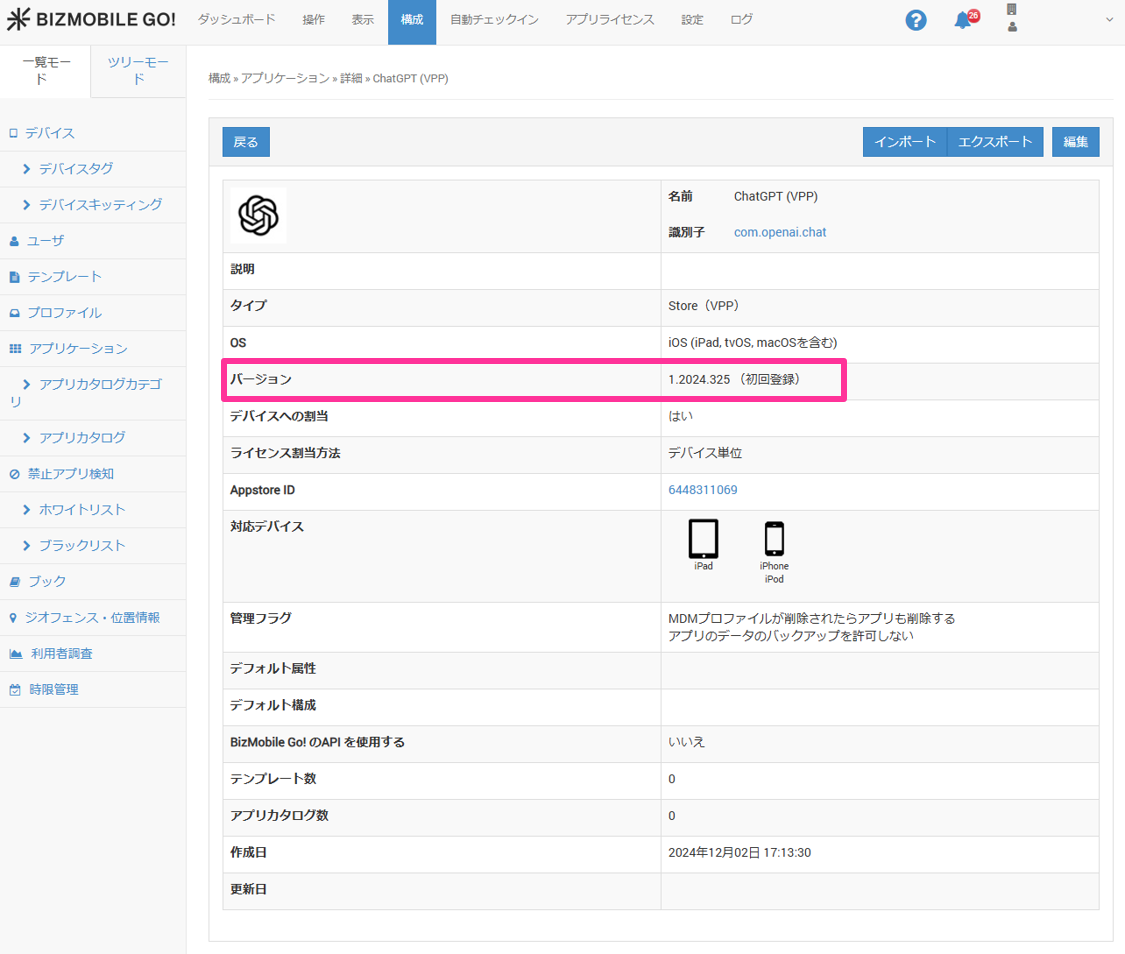Open the notifications bell icon
1125x954 pixels.
coord(962,20)
